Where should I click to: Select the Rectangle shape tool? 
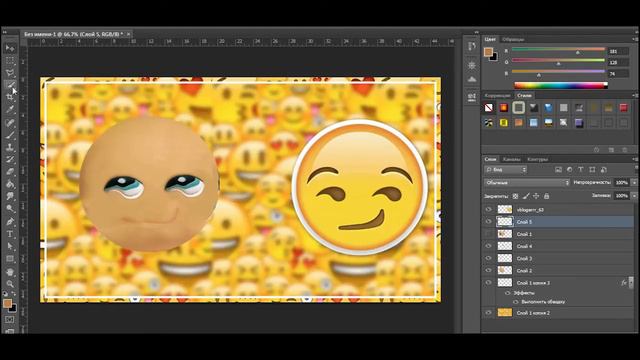point(10,259)
